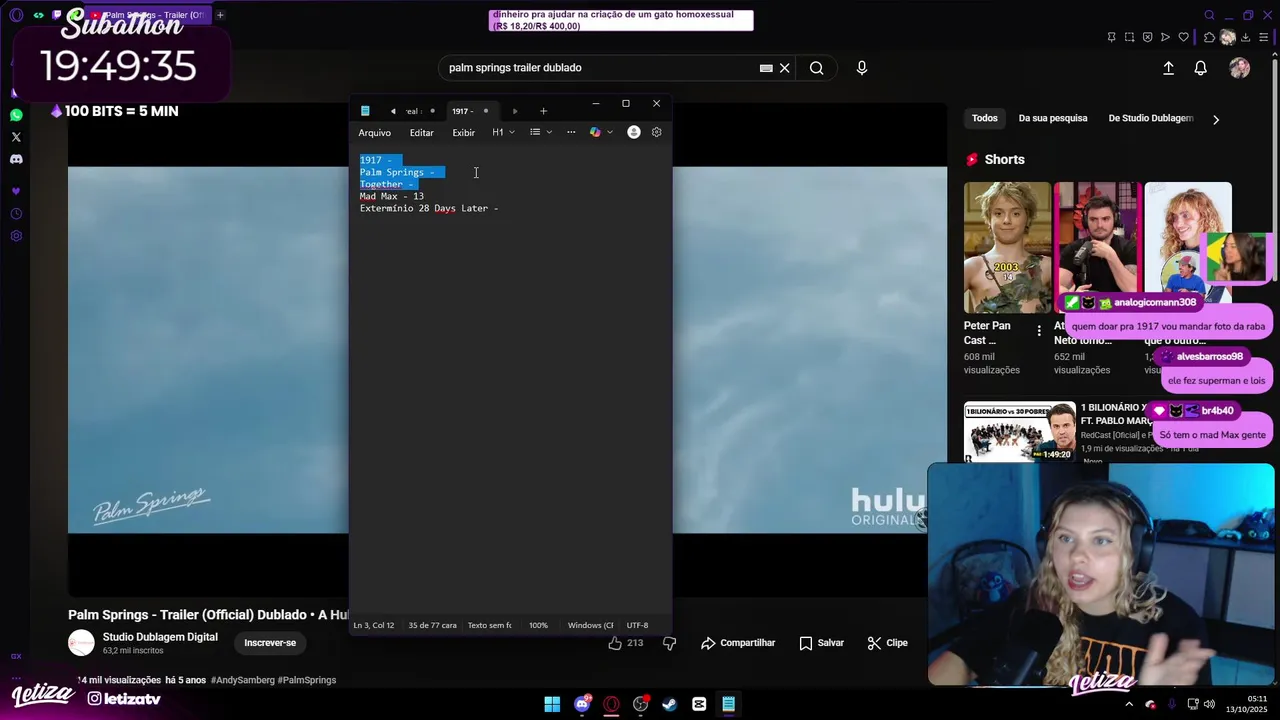Select De Studio Dublagem chip

(1151, 118)
